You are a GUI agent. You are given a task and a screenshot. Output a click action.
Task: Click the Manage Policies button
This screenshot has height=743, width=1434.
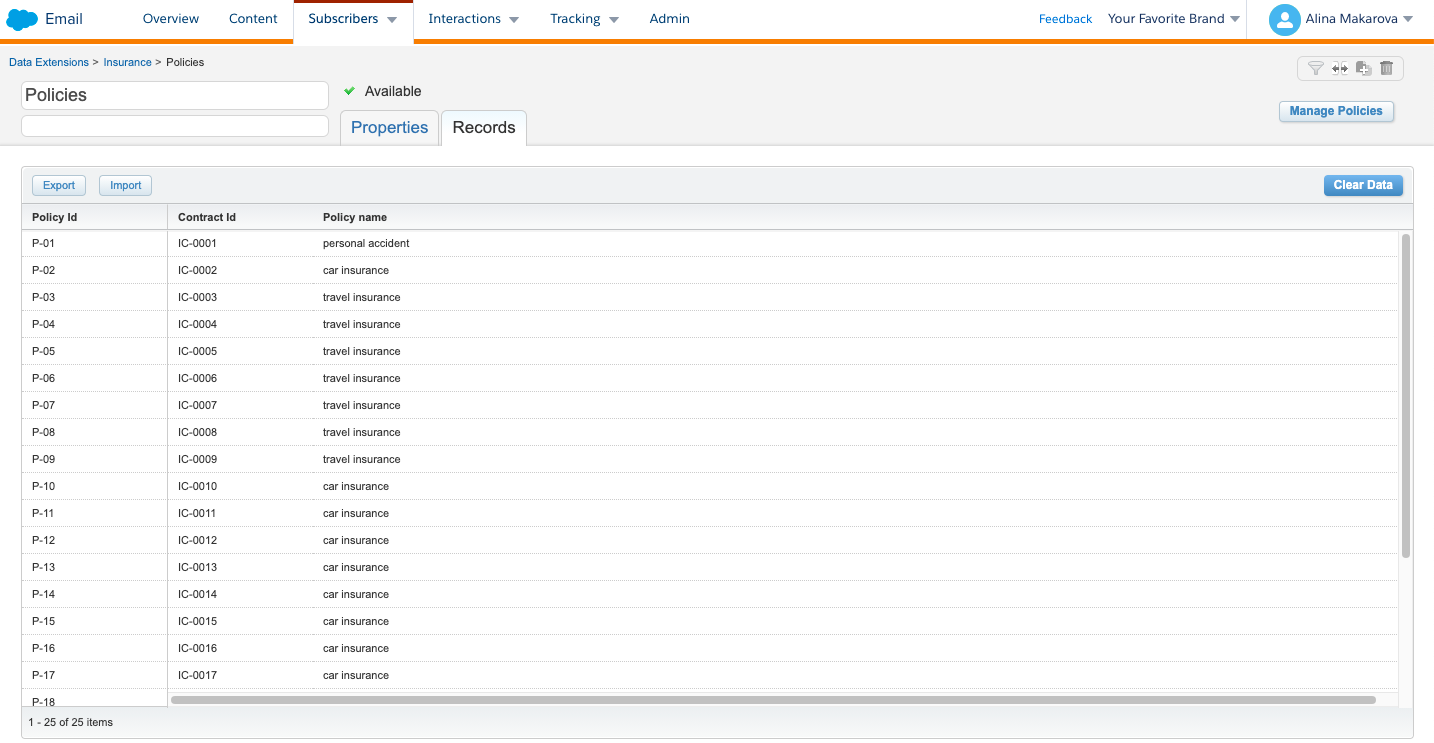[1336, 111]
